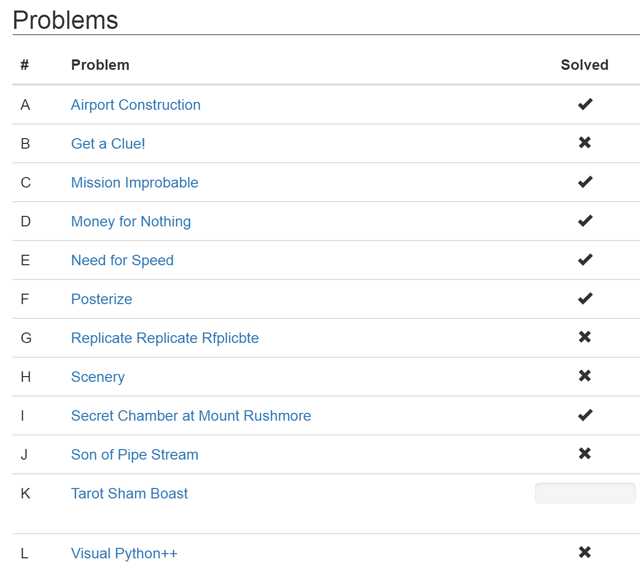The image size is (640, 572).
Task: Click the X icon next to Scenery
Action: point(584,376)
